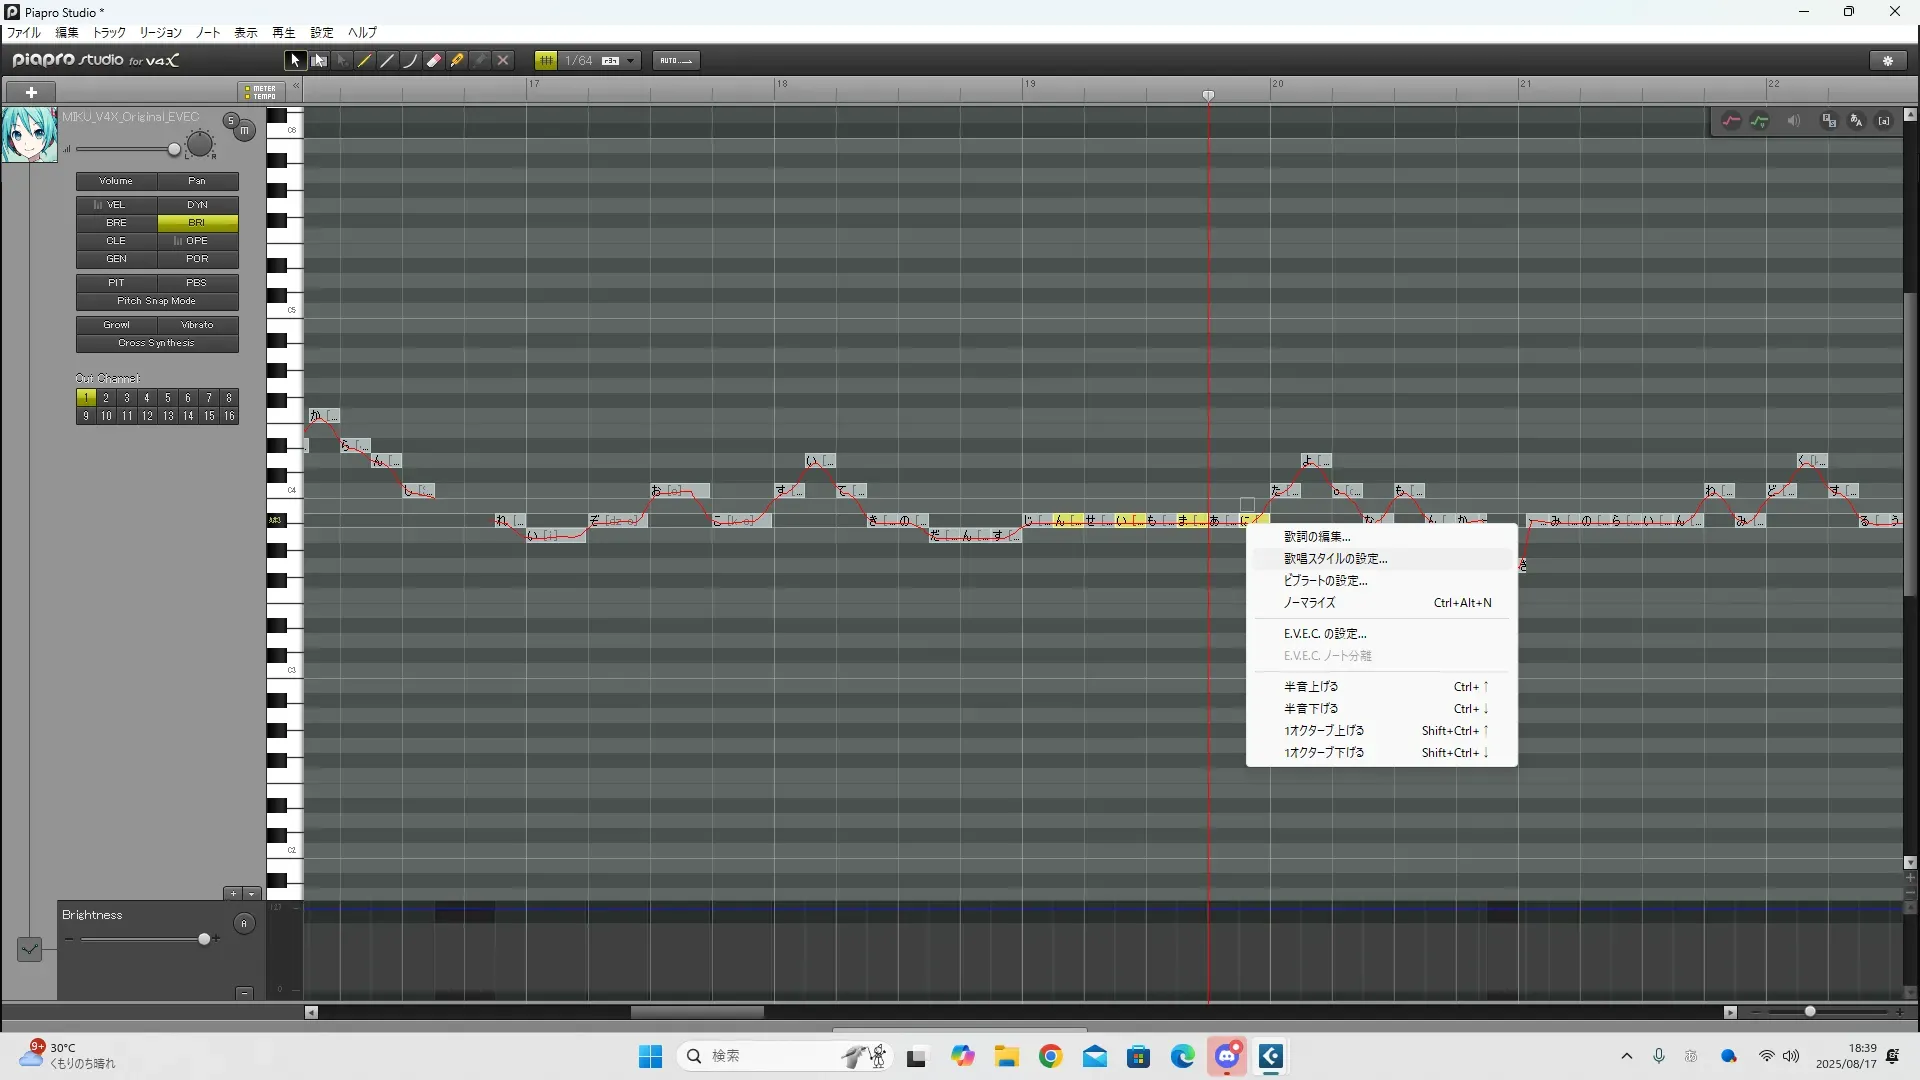Collapse the Brightness parameter panel
The image size is (1920, 1080).
click(x=244, y=993)
